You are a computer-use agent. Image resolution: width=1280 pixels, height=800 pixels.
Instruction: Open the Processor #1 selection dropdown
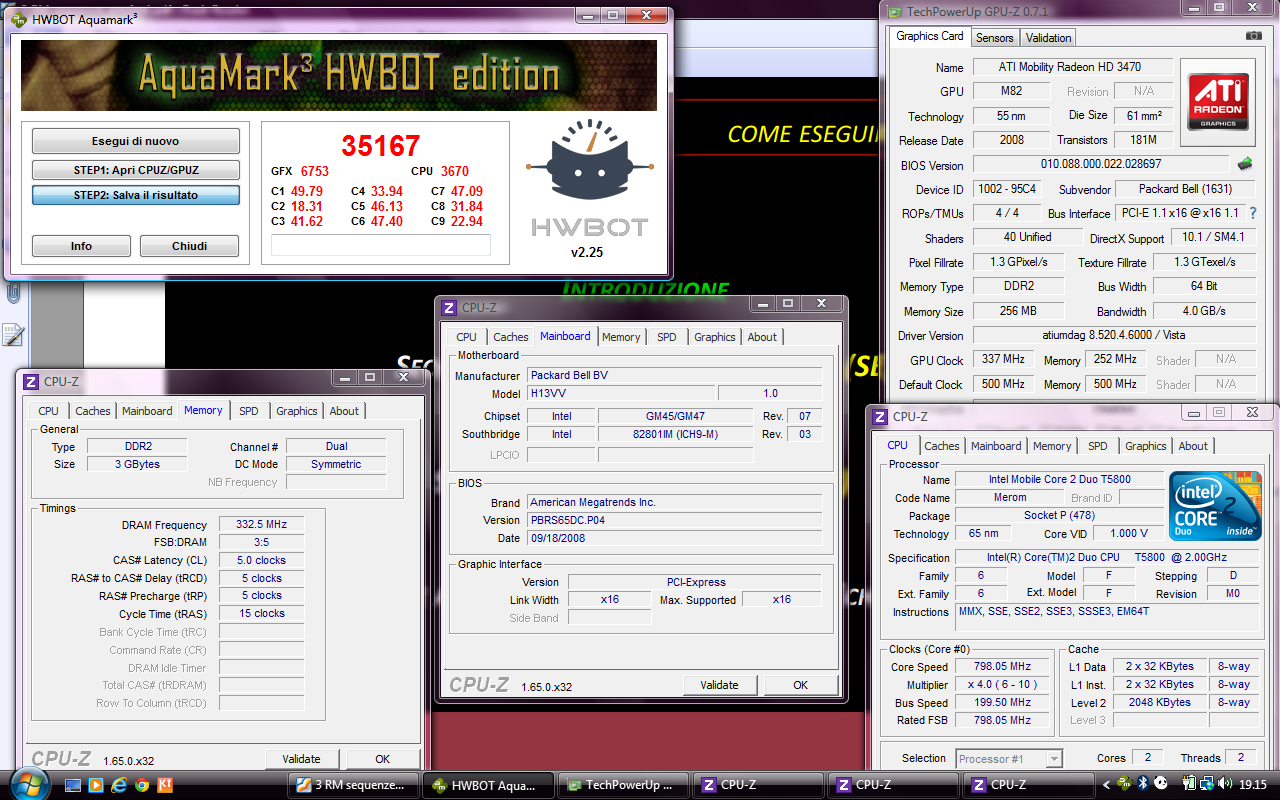[1008, 759]
